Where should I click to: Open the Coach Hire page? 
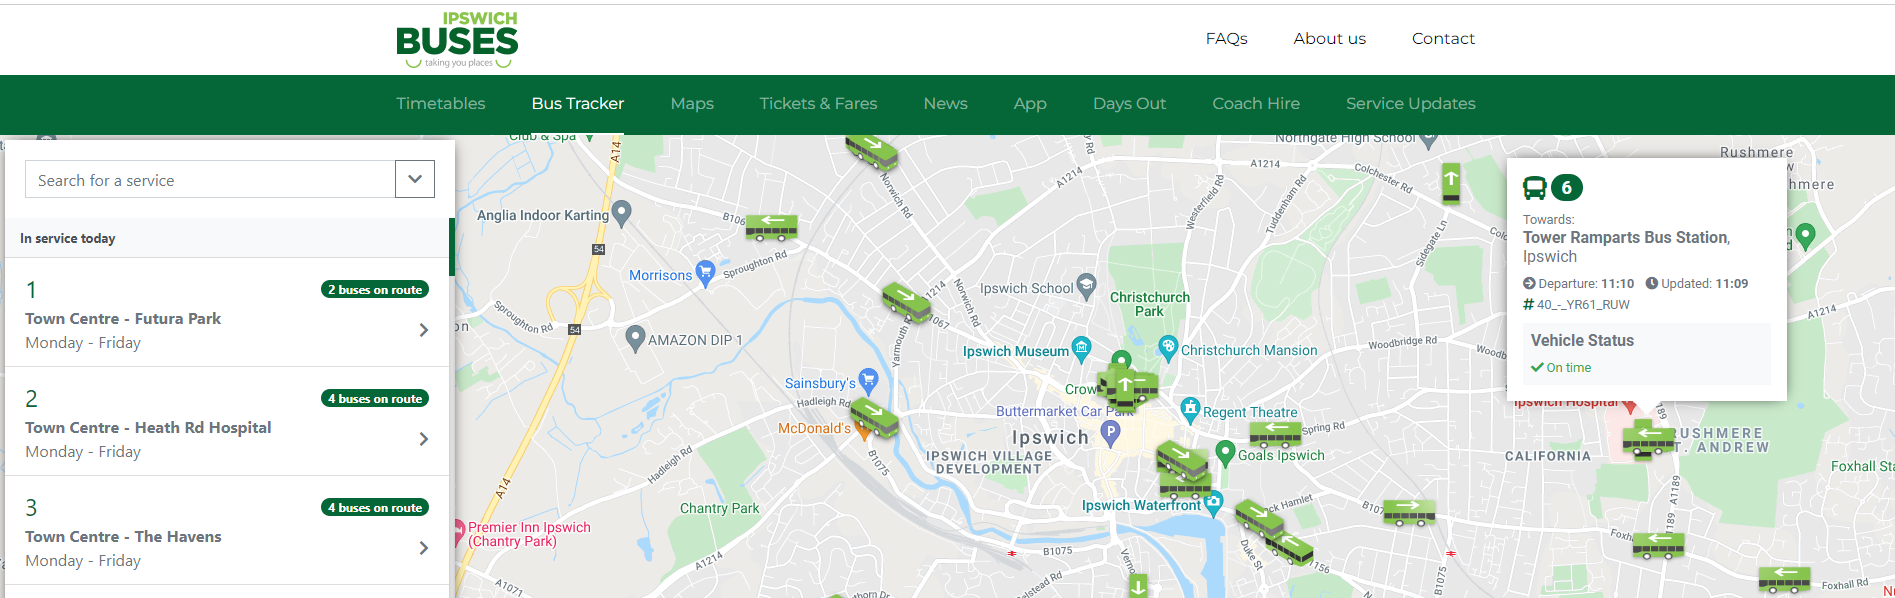pos(1256,103)
